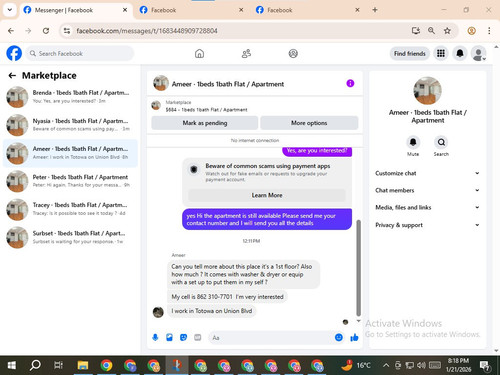Click More options button
The image size is (500, 375).
tap(309, 123)
